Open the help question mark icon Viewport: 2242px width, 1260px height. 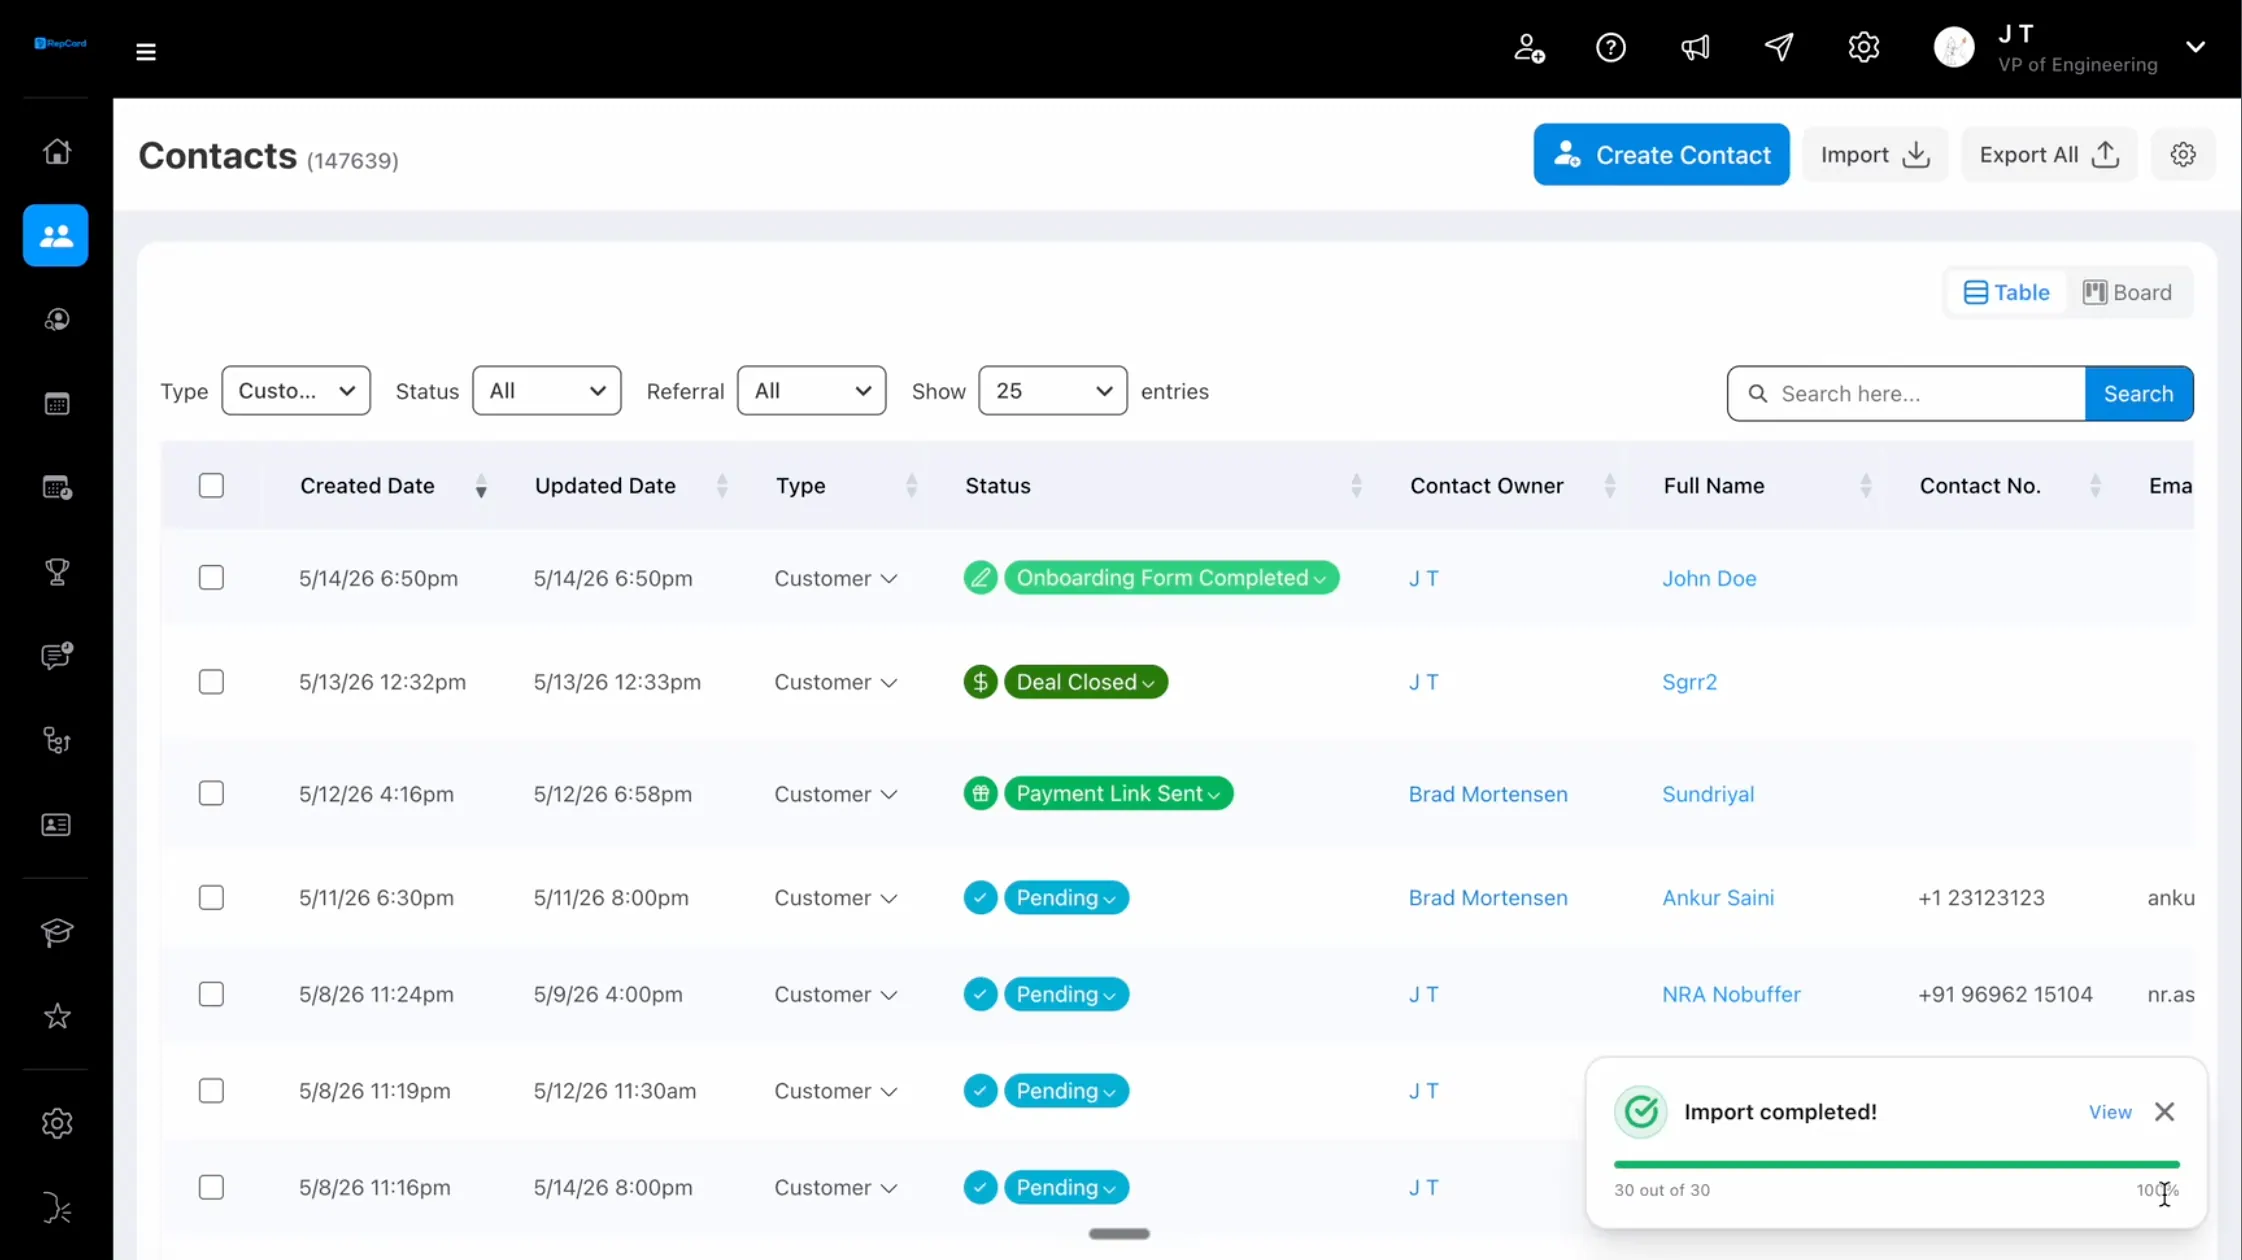click(x=1611, y=47)
